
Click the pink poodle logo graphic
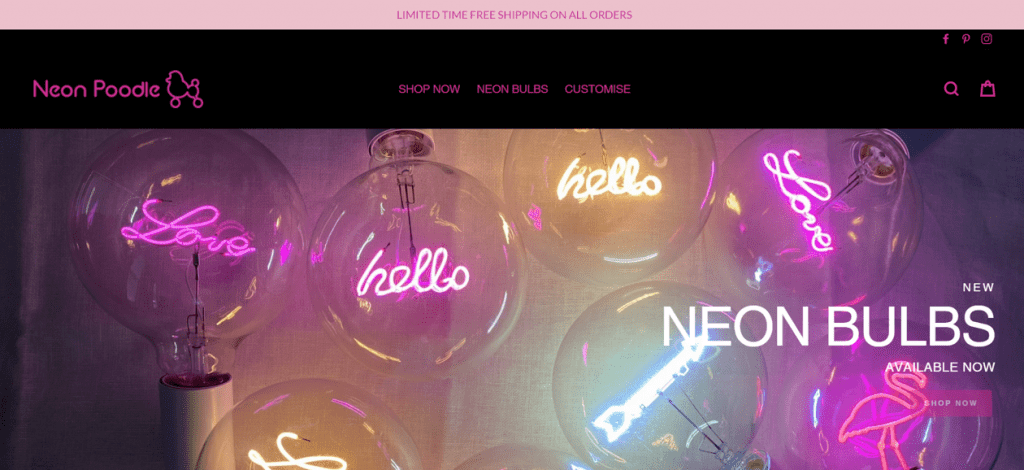(184, 89)
